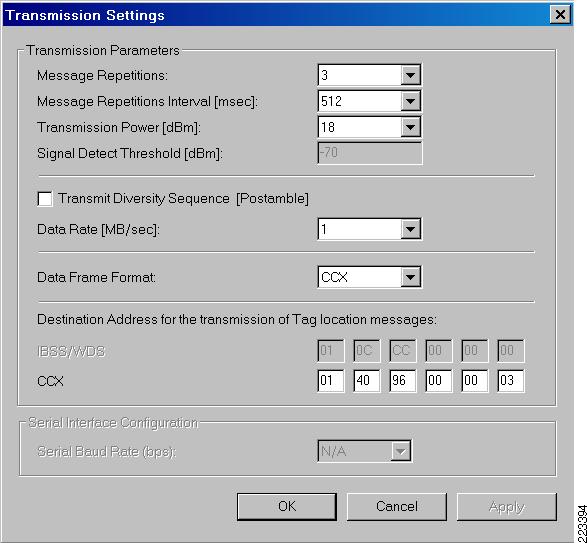Image resolution: width=587 pixels, height=543 pixels.
Task: Click the first IBSS/WDS address field
Action: [x=331, y=351]
